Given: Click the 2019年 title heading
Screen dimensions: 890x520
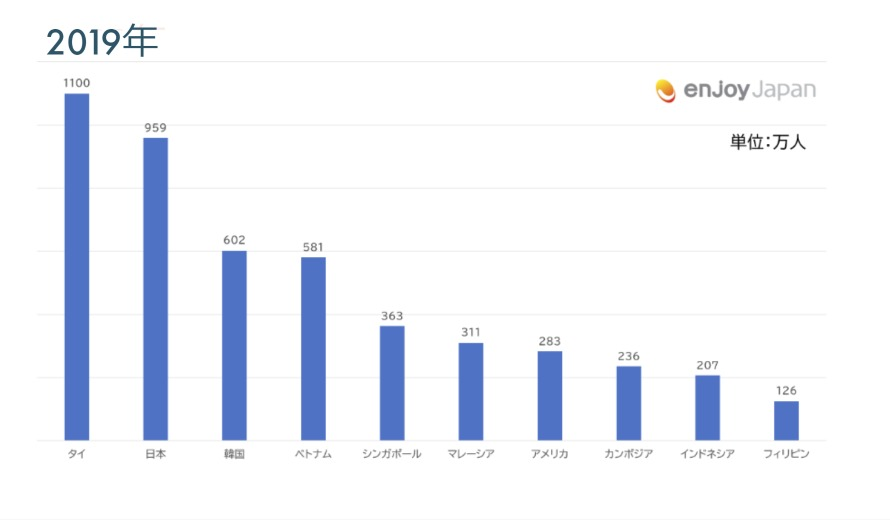Looking at the screenshot, I should pos(102,41).
